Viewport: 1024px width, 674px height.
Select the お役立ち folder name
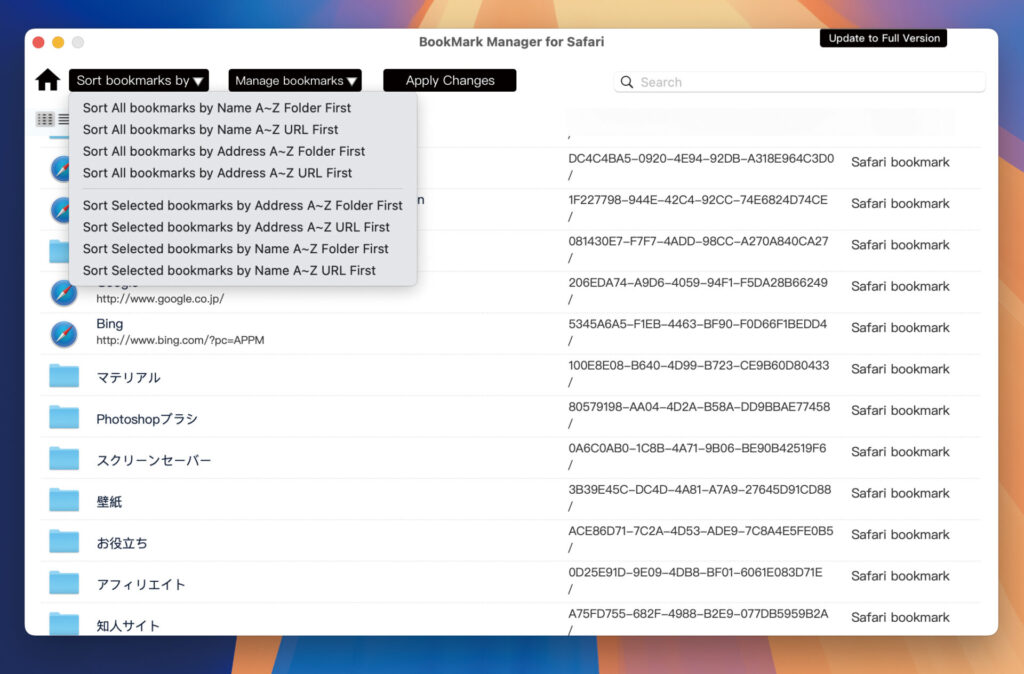coord(122,543)
